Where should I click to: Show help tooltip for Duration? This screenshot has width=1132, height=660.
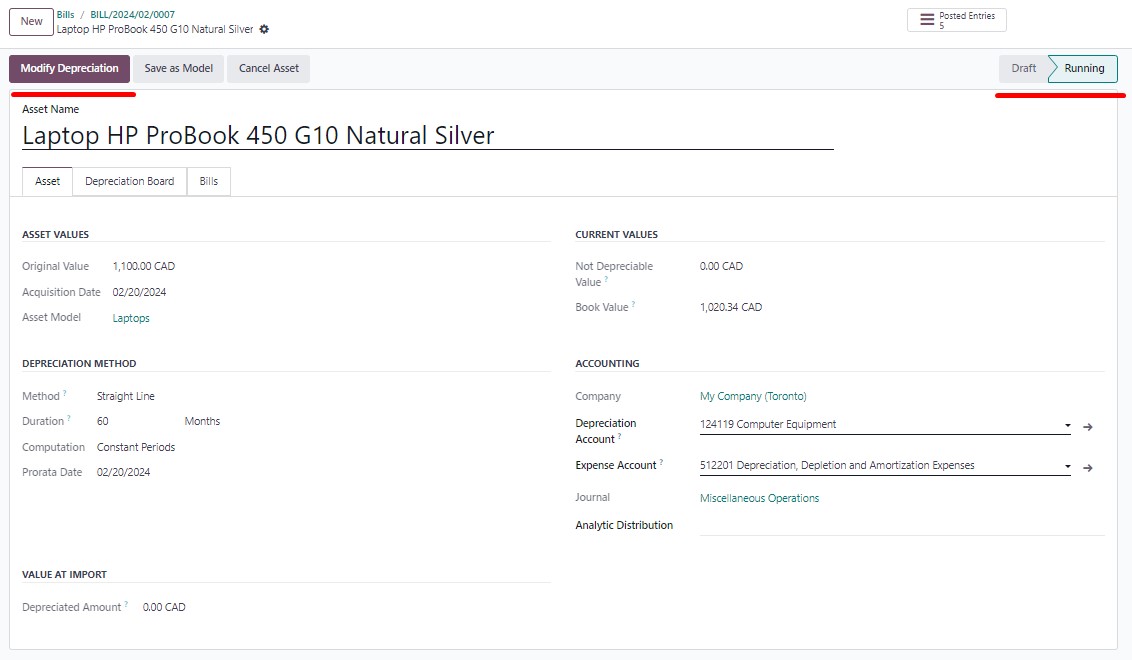[x=69, y=418]
